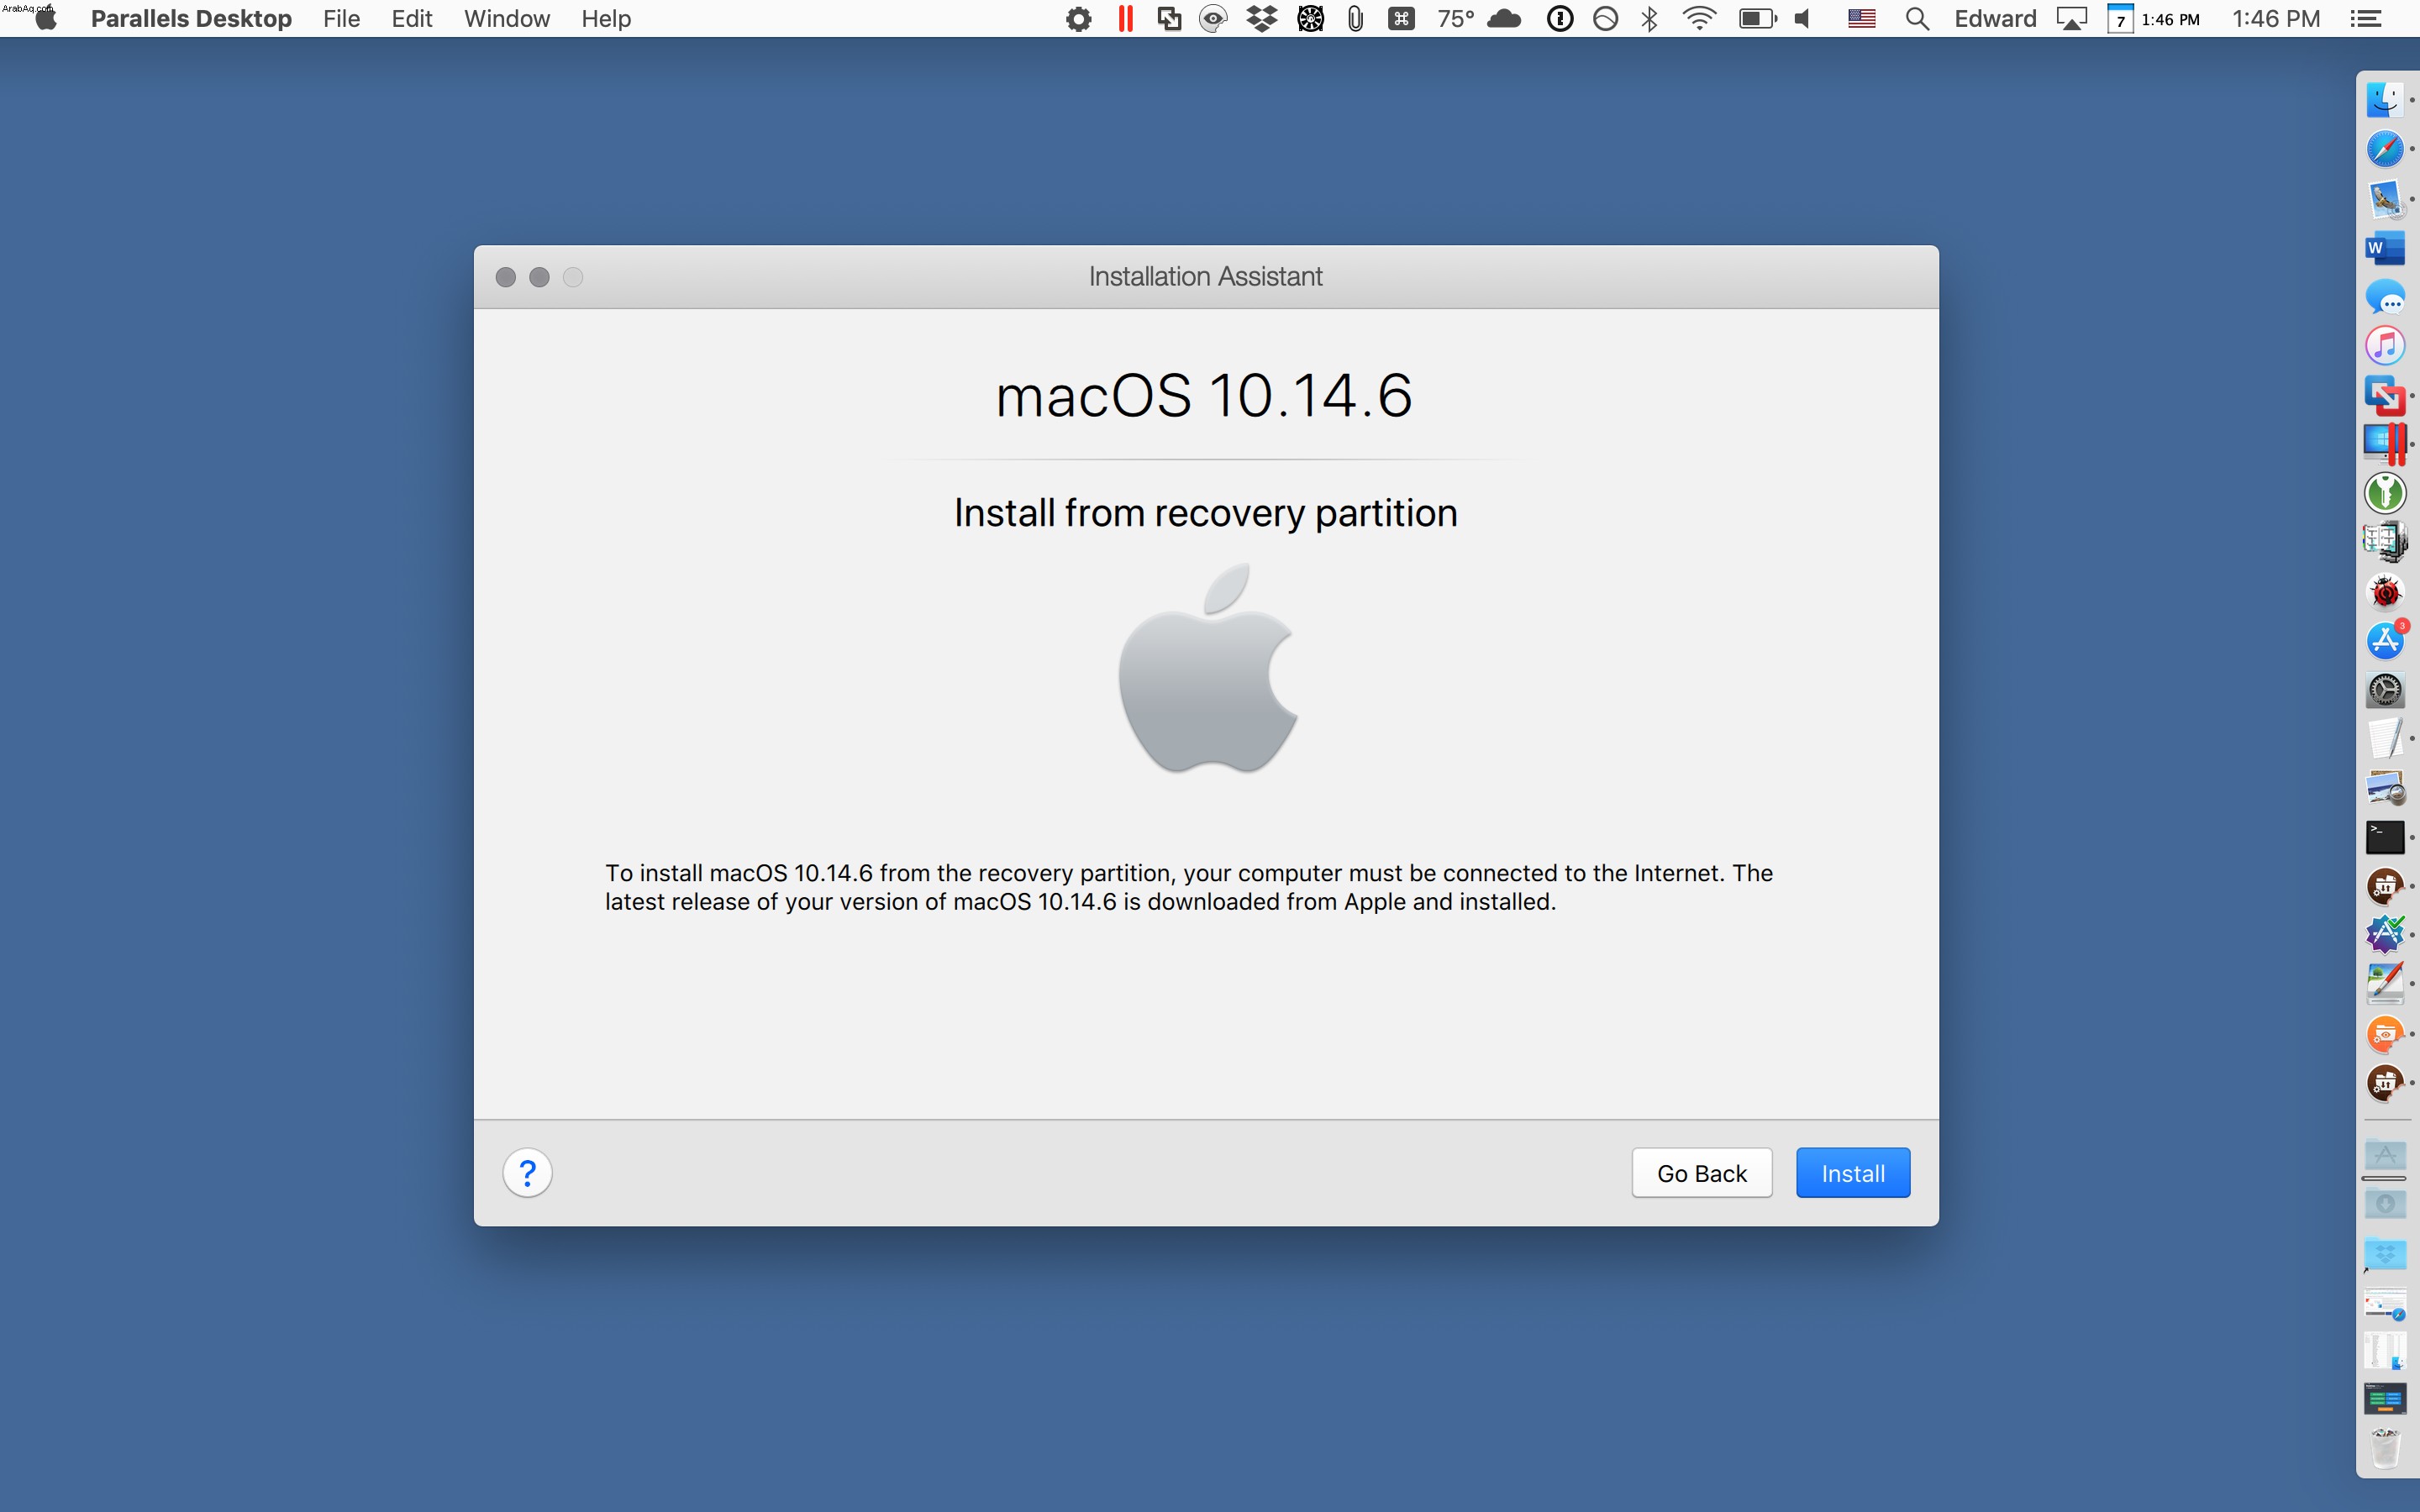Screen dimensions: 2420x1512
Task: Open the Window menu
Action: (x=506, y=18)
